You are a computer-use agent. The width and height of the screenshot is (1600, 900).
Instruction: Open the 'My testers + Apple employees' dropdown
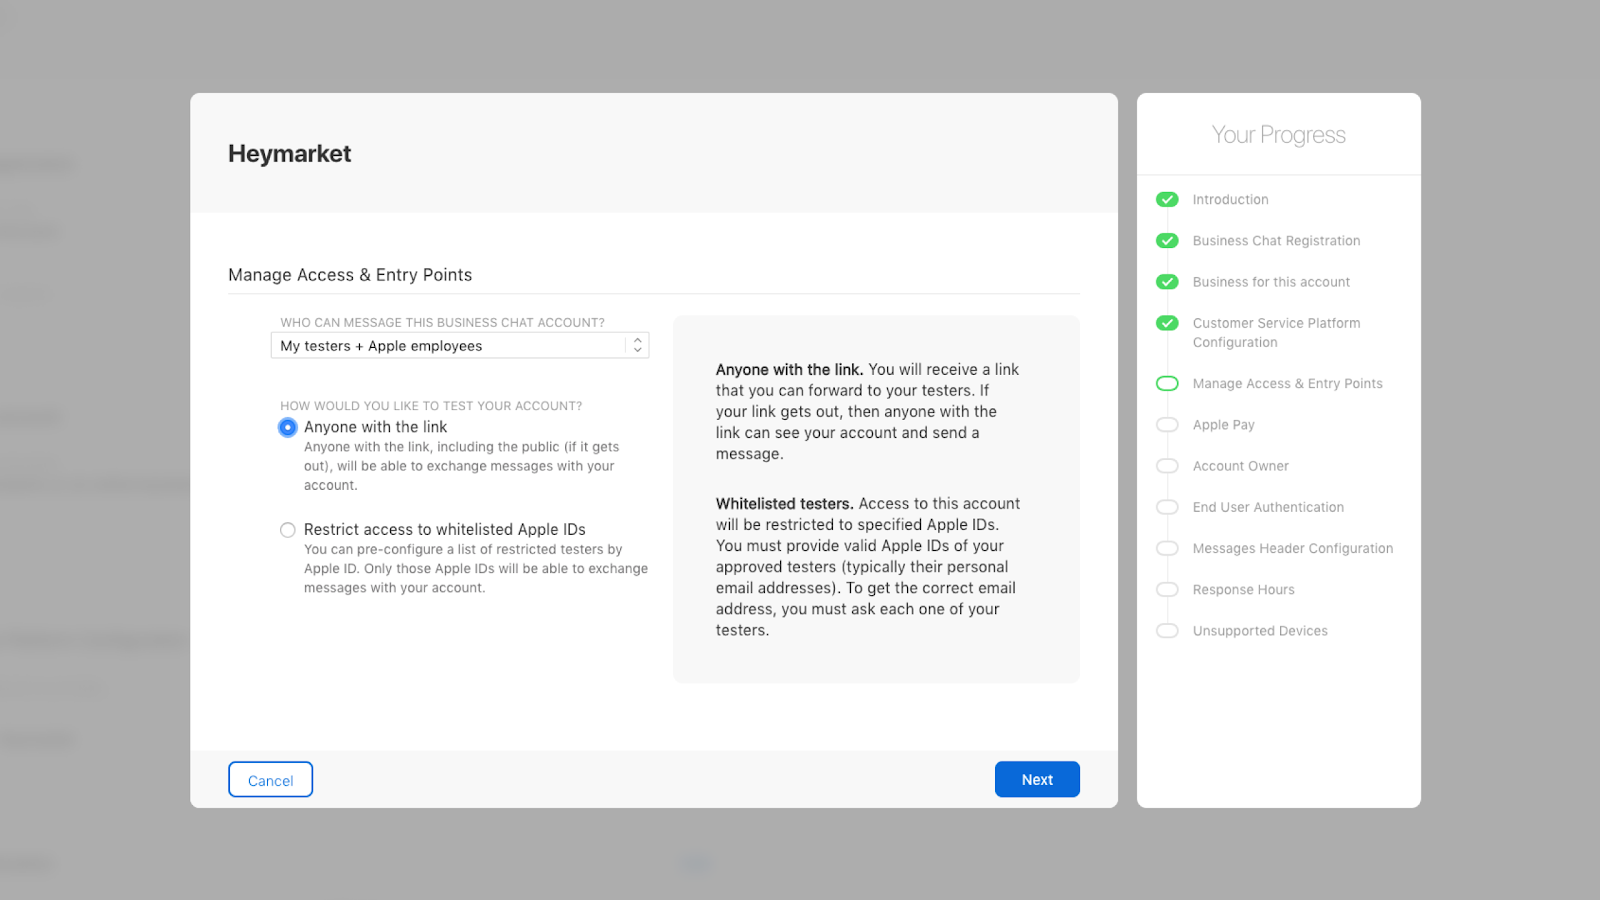pos(460,346)
